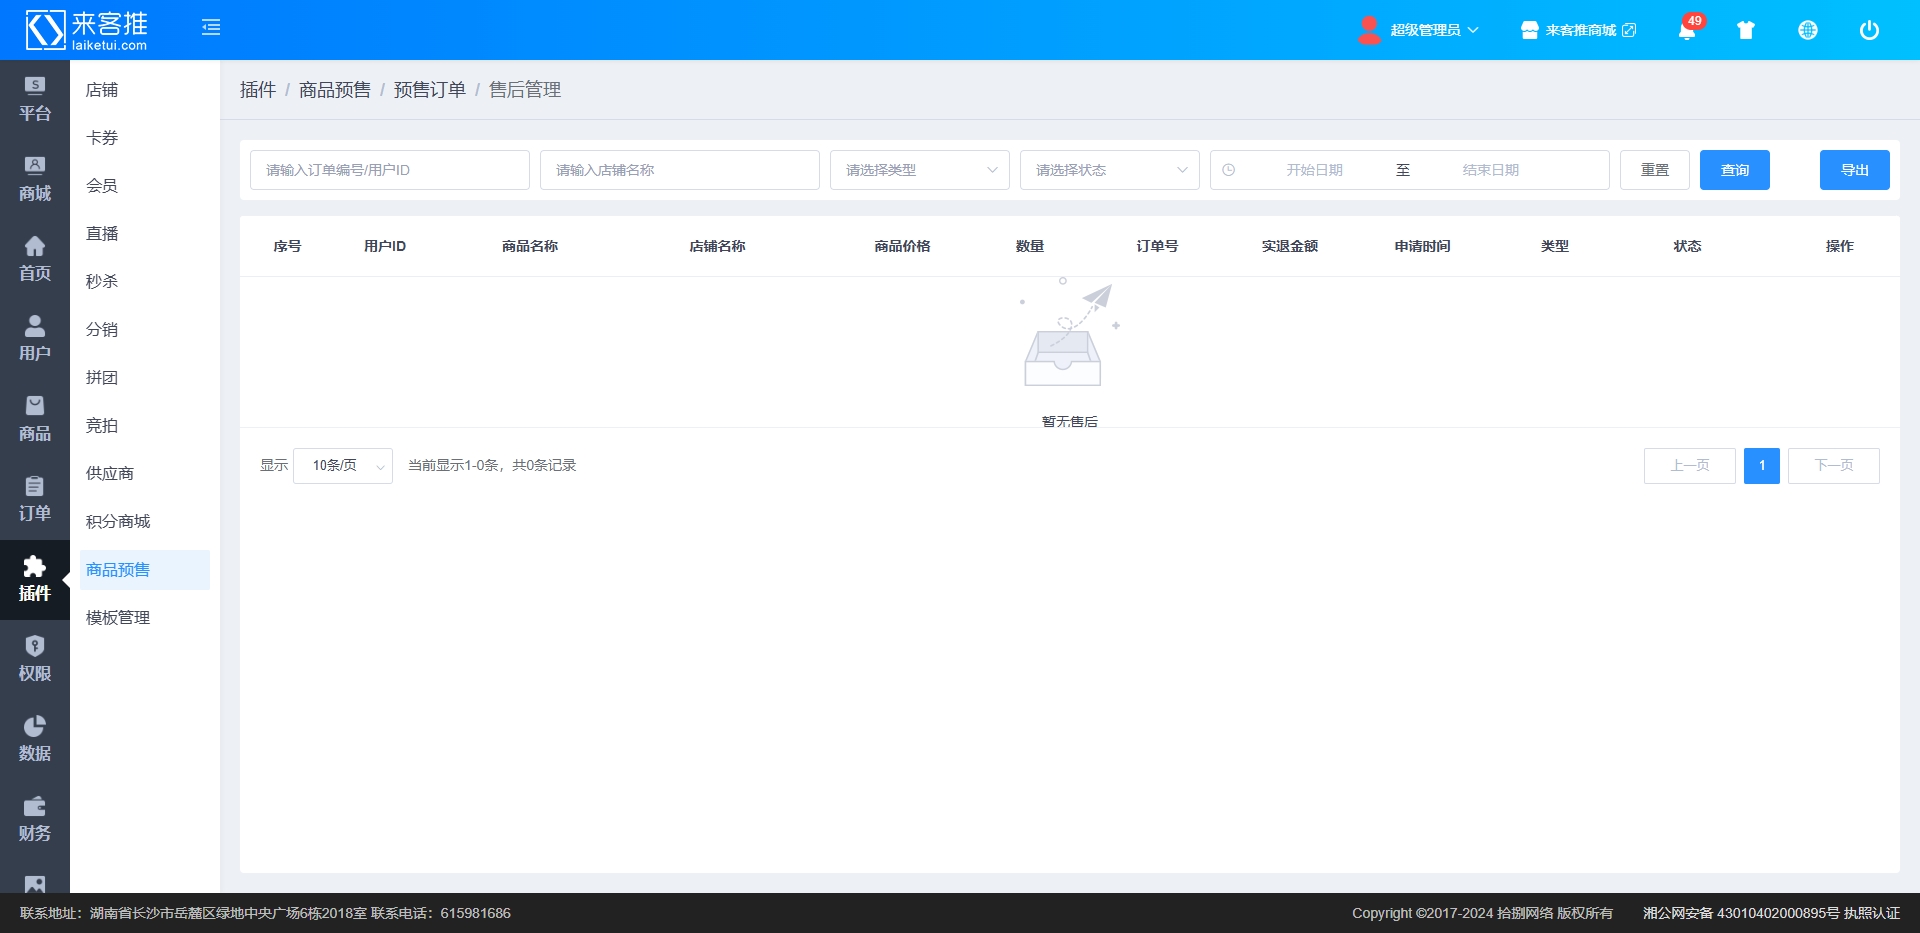Click the sidebar collapse menu icon

coord(211,28)
